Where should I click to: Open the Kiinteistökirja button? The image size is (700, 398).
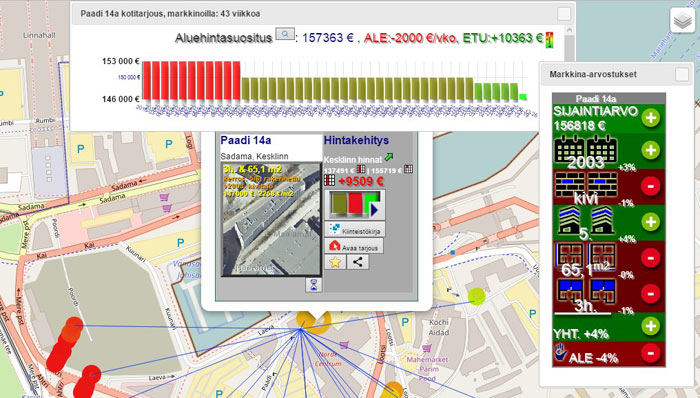click(x=355, y=229)
